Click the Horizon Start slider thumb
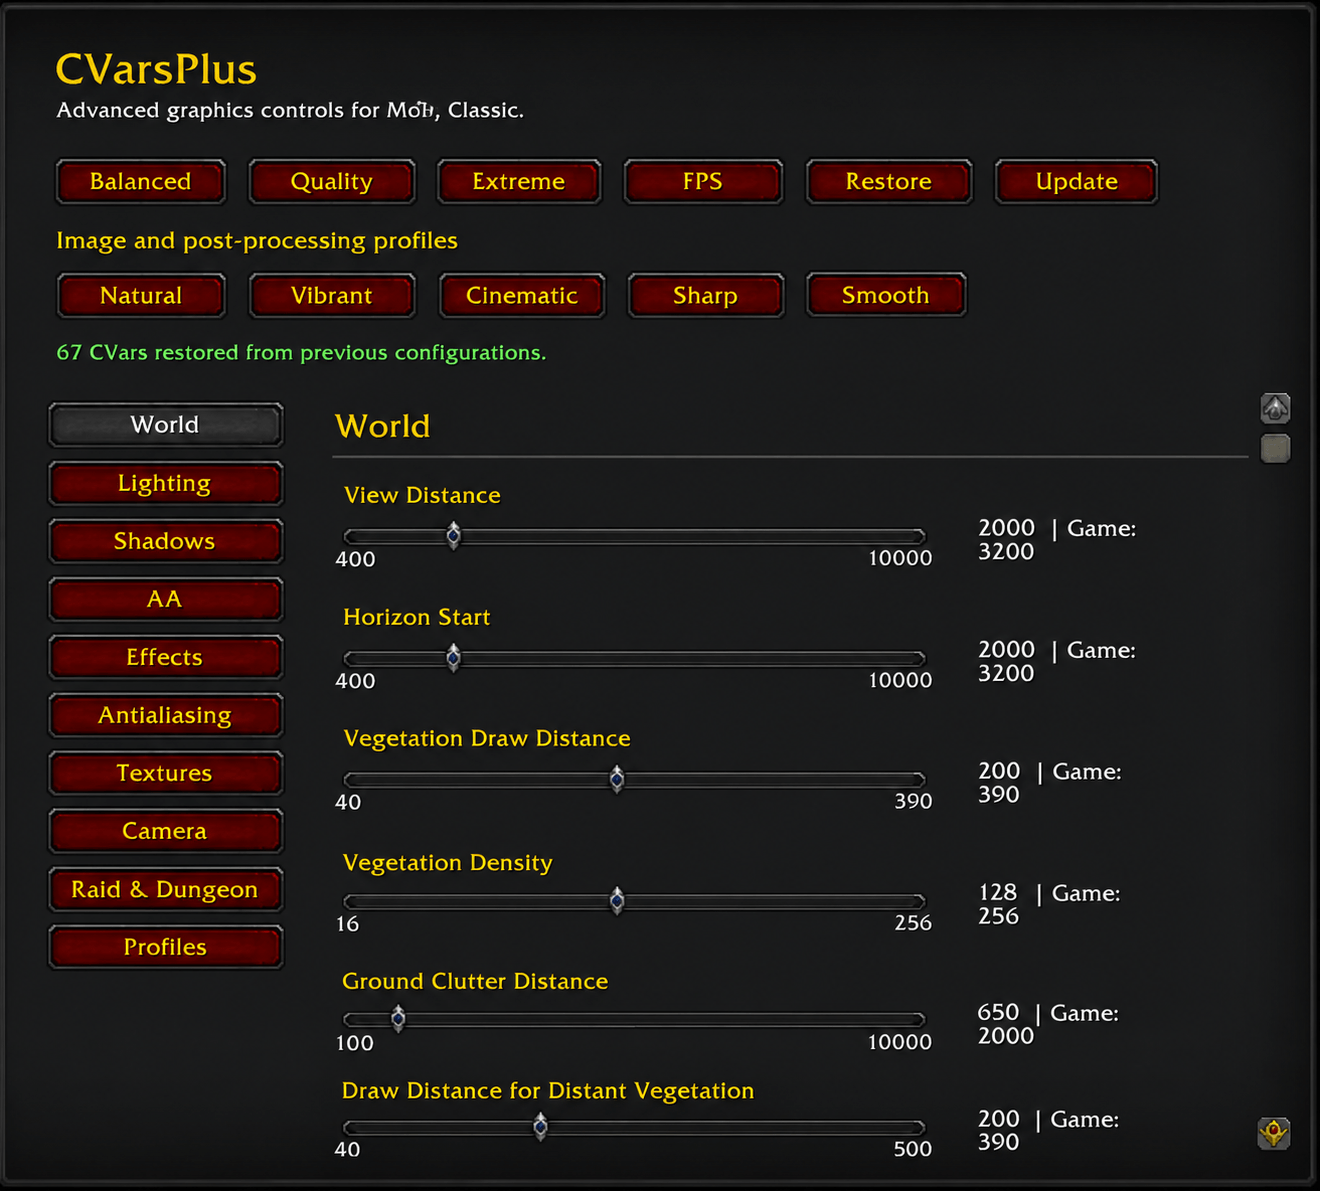The width and height of the screenshot is (1320, 1191). click(x=453, y=658)
